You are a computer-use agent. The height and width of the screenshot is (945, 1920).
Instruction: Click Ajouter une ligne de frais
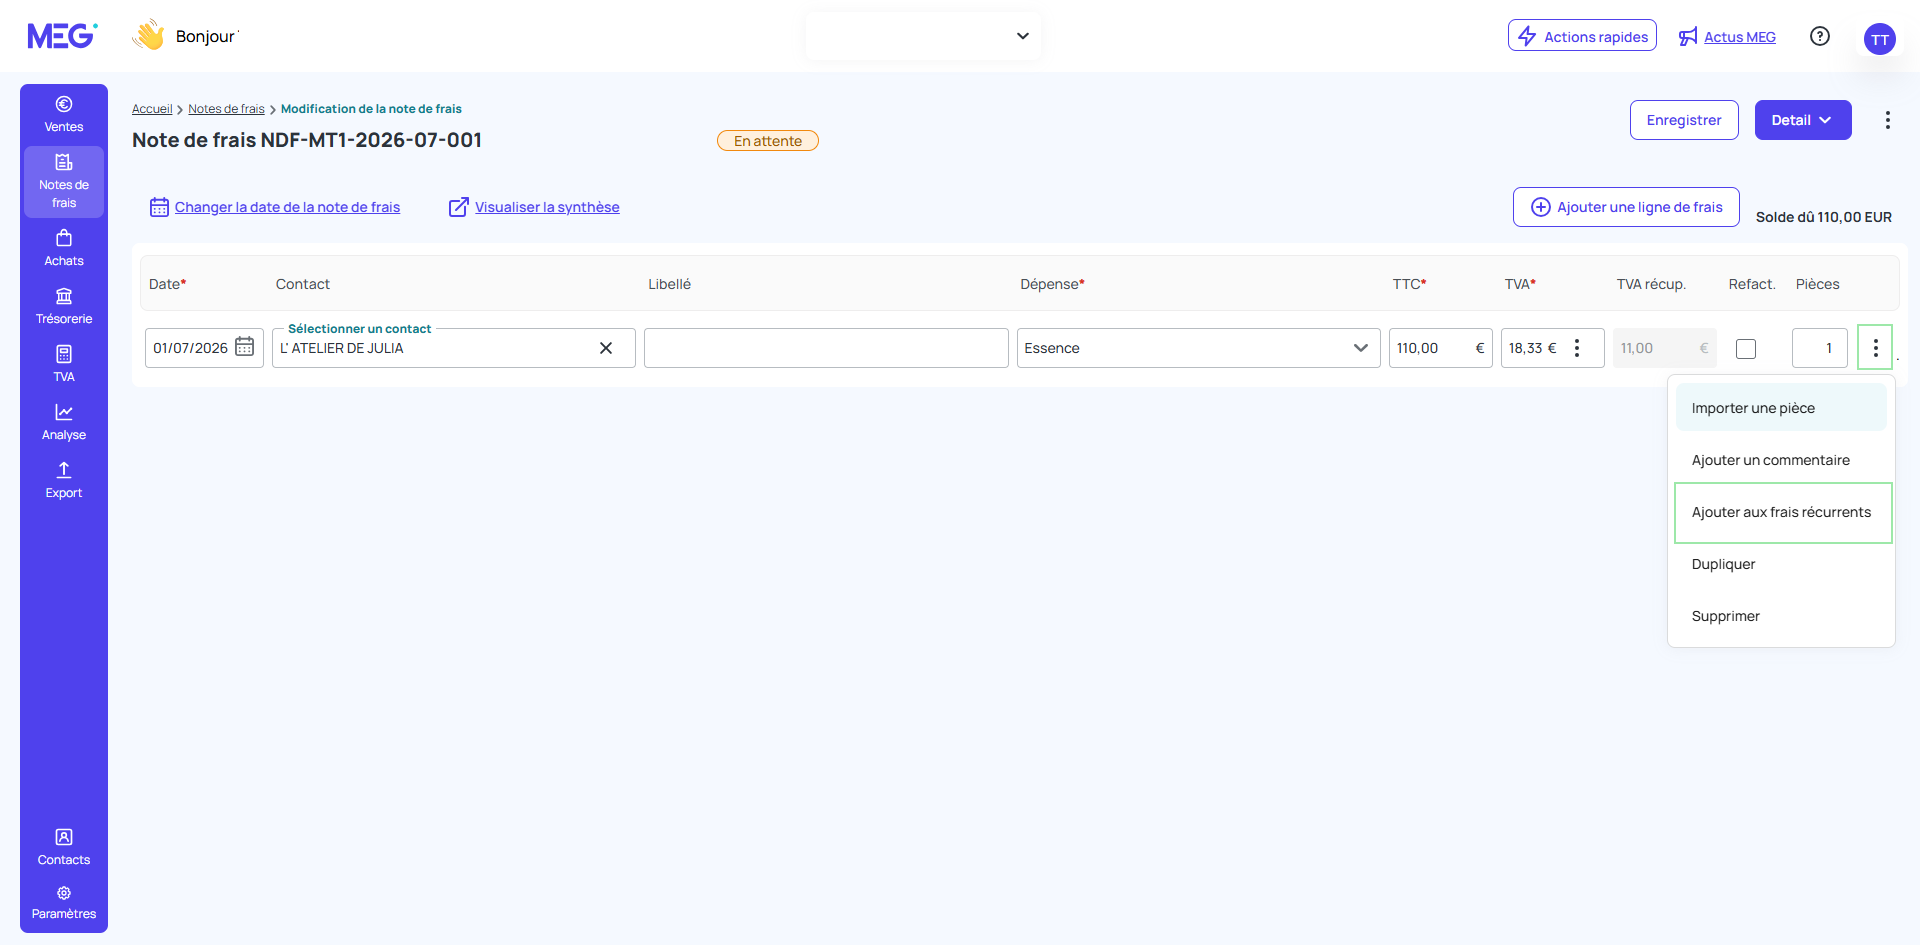coord(1626,207)
